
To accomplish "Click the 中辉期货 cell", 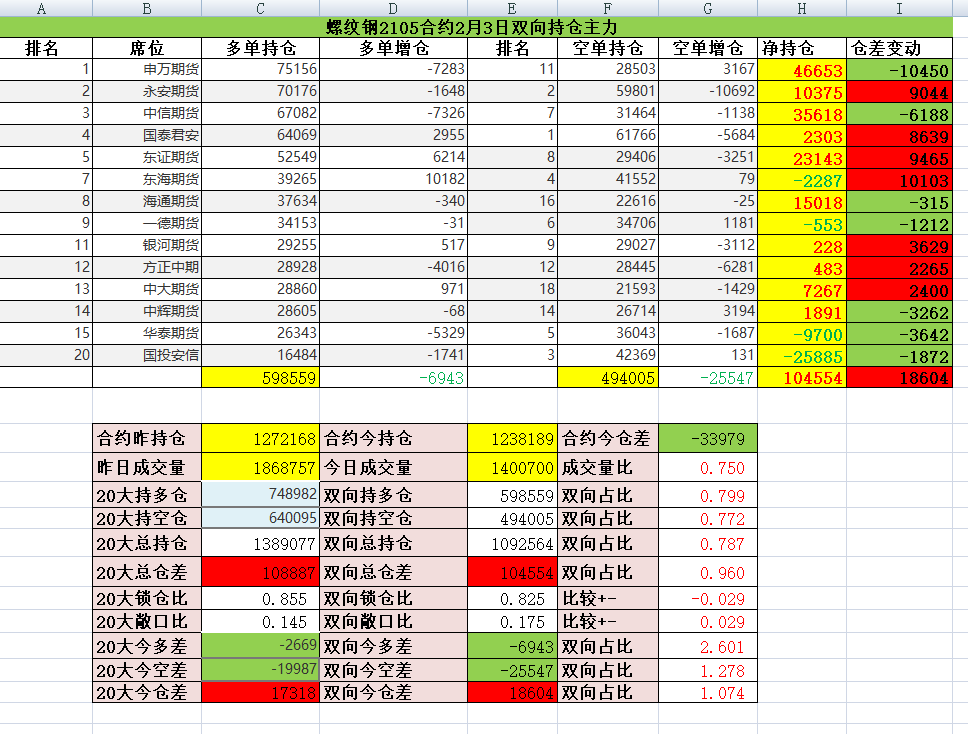I will click(x=147, y=312).
